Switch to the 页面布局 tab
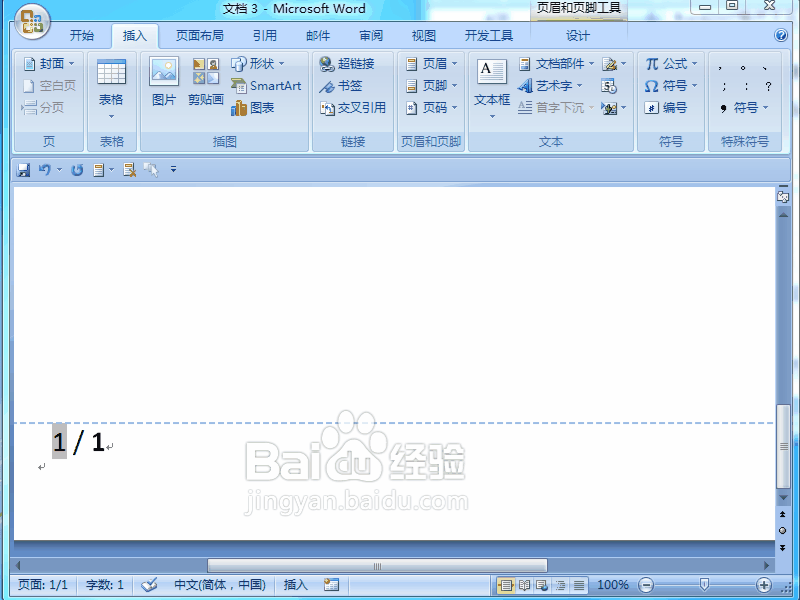This screenshot has height=600, width=800. tap(199, 36)
